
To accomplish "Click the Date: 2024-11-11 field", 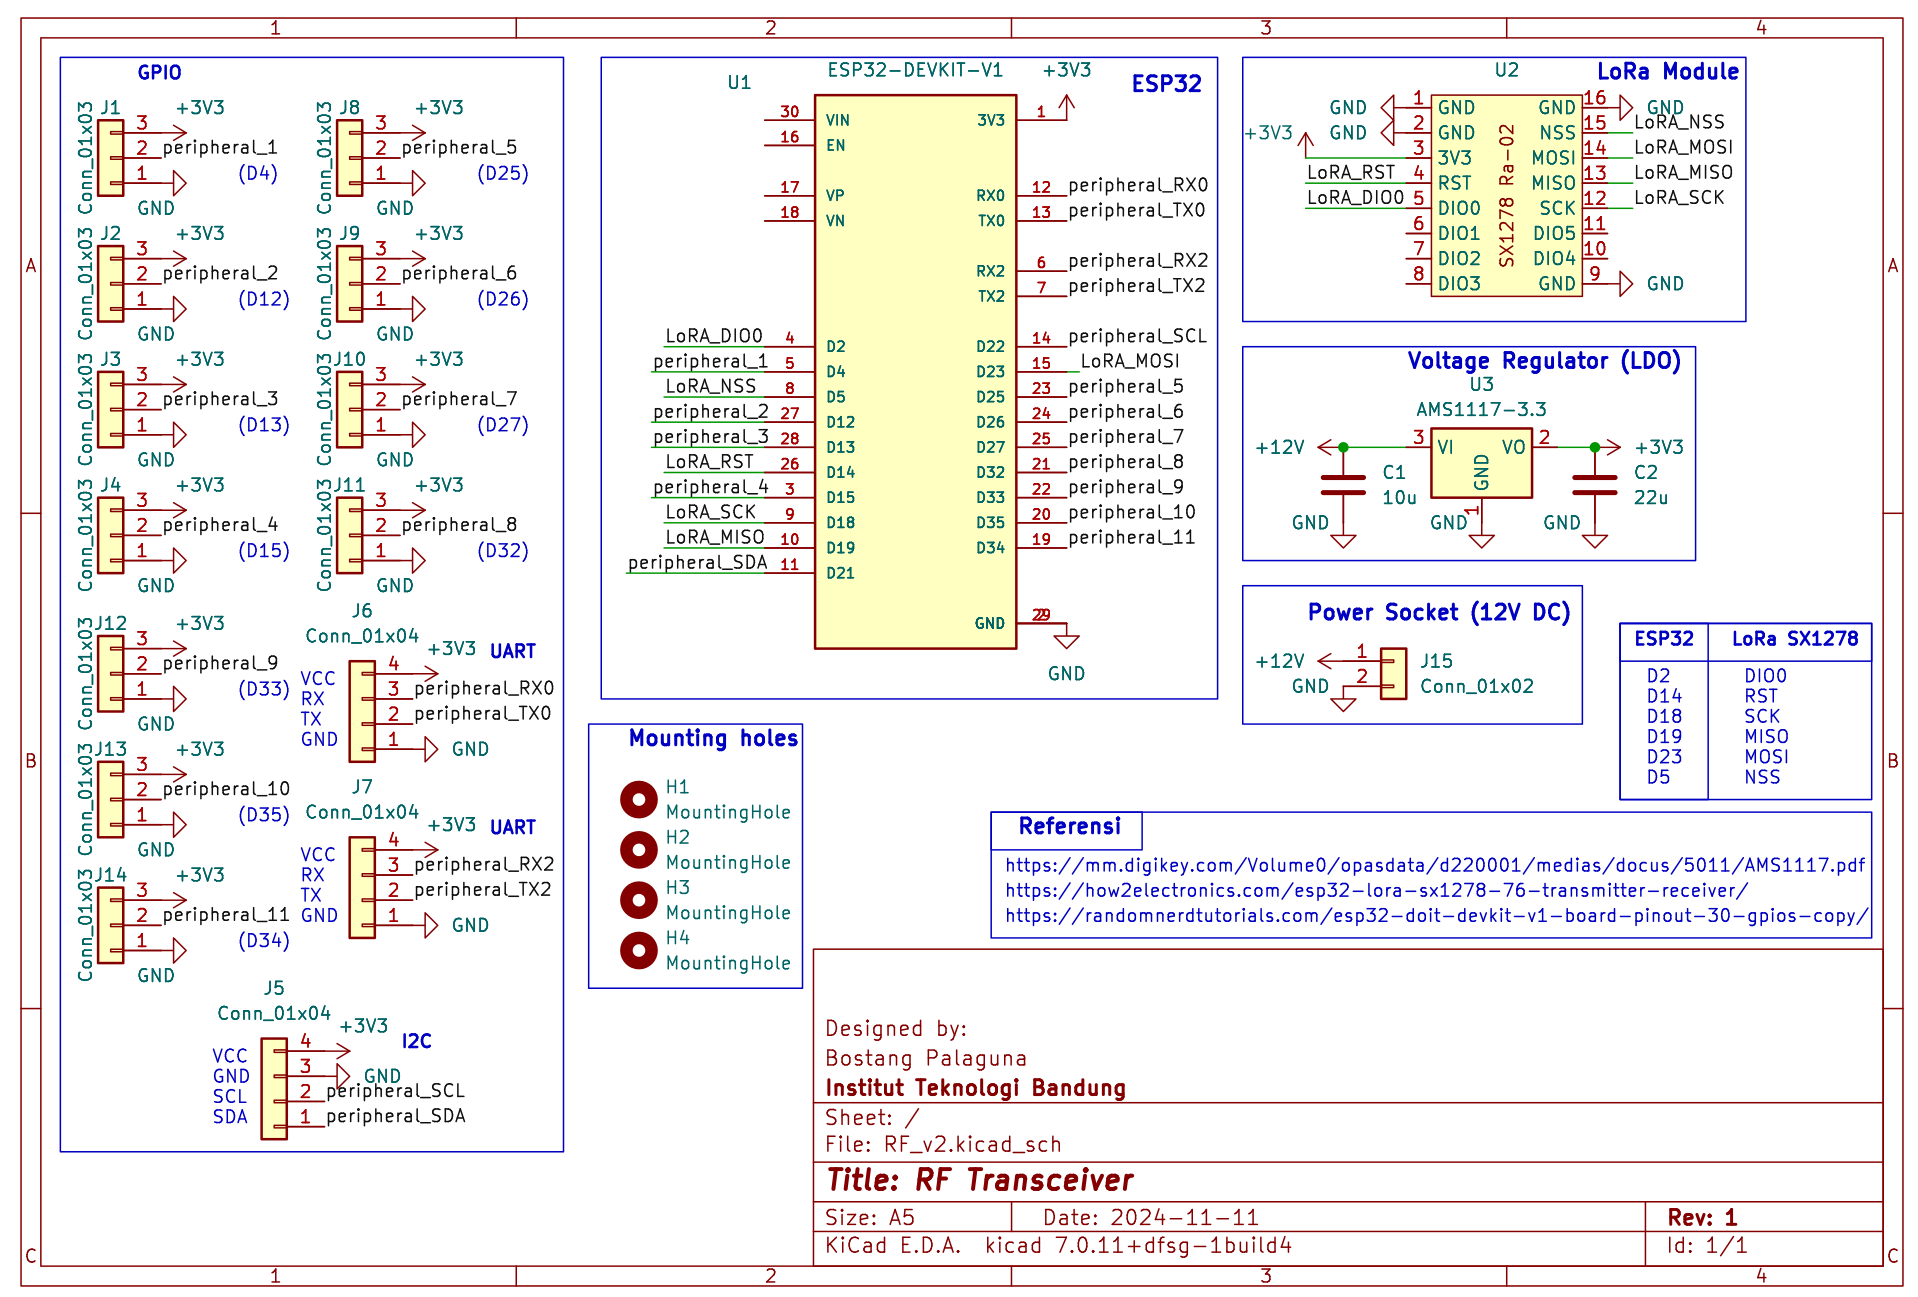I will pyautogui.click(x=1150, y=1217).
